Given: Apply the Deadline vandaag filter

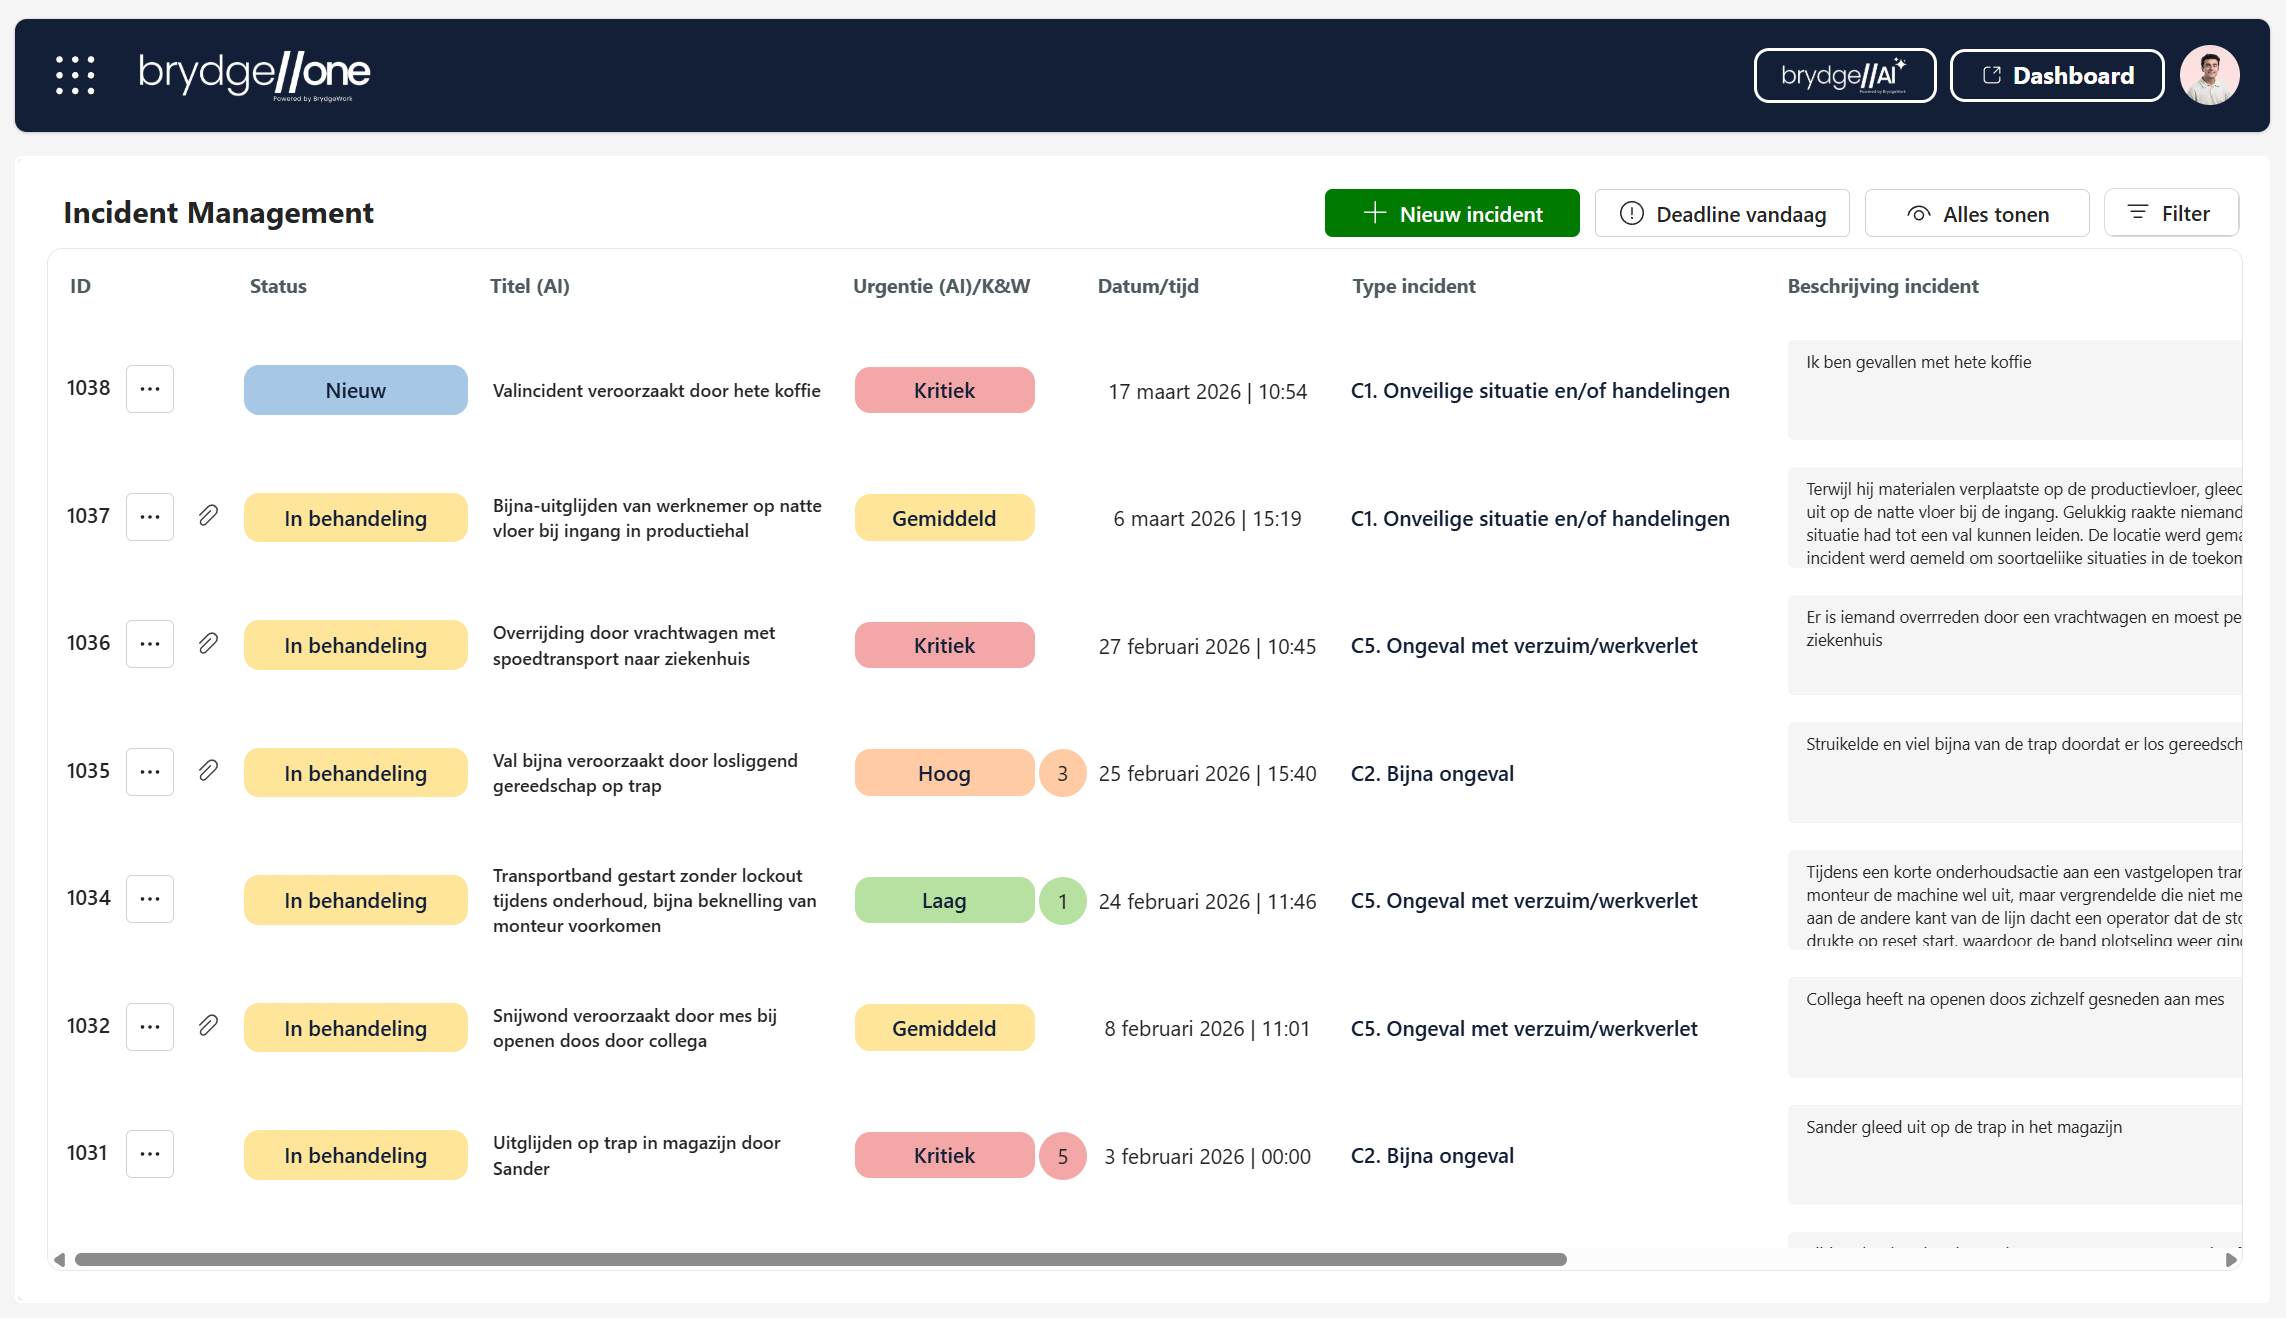Looking at the screenshot, I should (x=1722, y=213).
